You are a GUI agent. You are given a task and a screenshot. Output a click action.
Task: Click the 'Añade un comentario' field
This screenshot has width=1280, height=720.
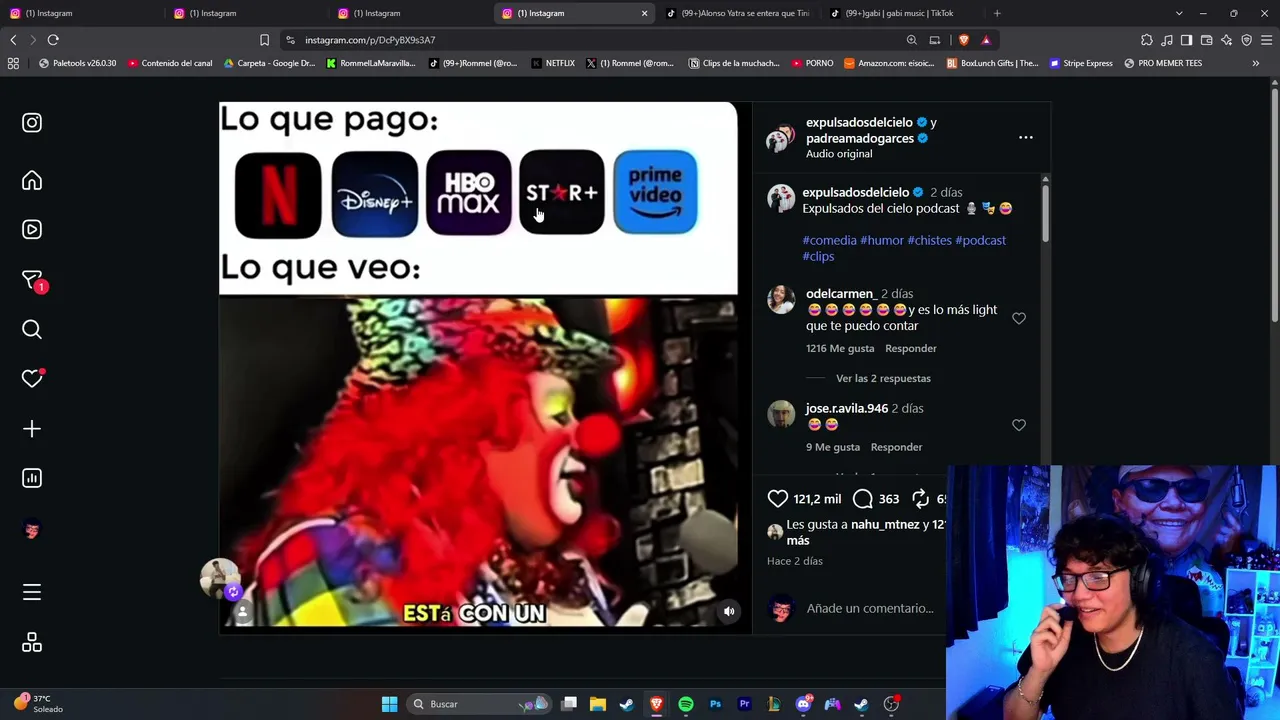pyautogui.click(x=870, y=608)
